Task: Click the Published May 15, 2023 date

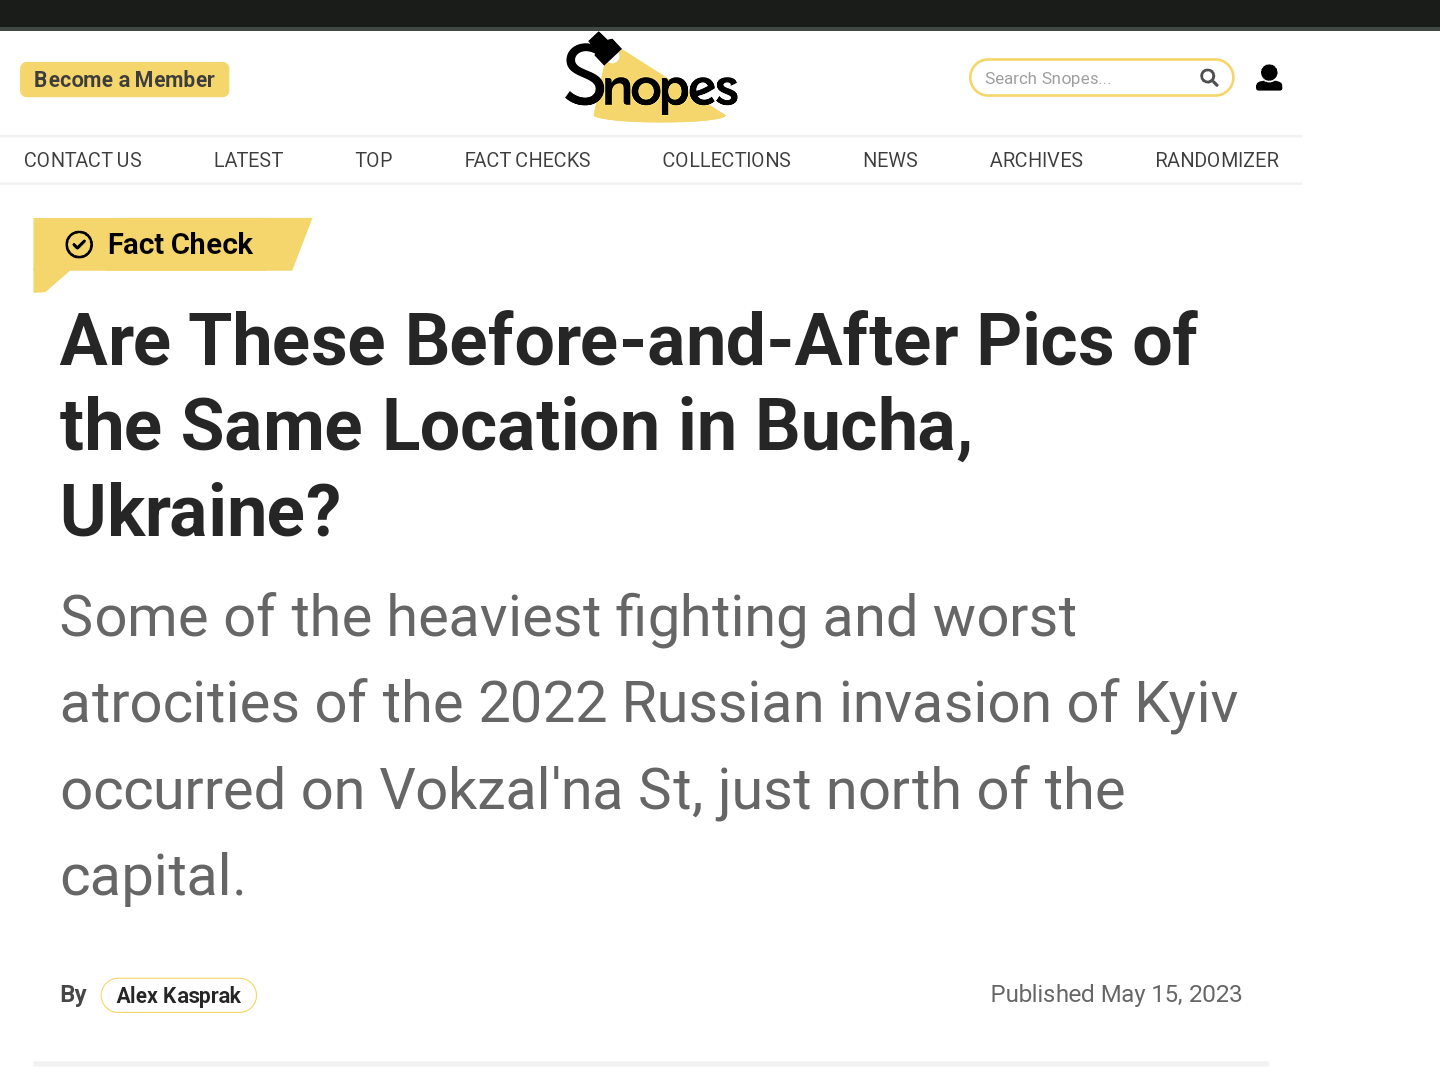Action: pyautogui.click(x=1116, y=994)
